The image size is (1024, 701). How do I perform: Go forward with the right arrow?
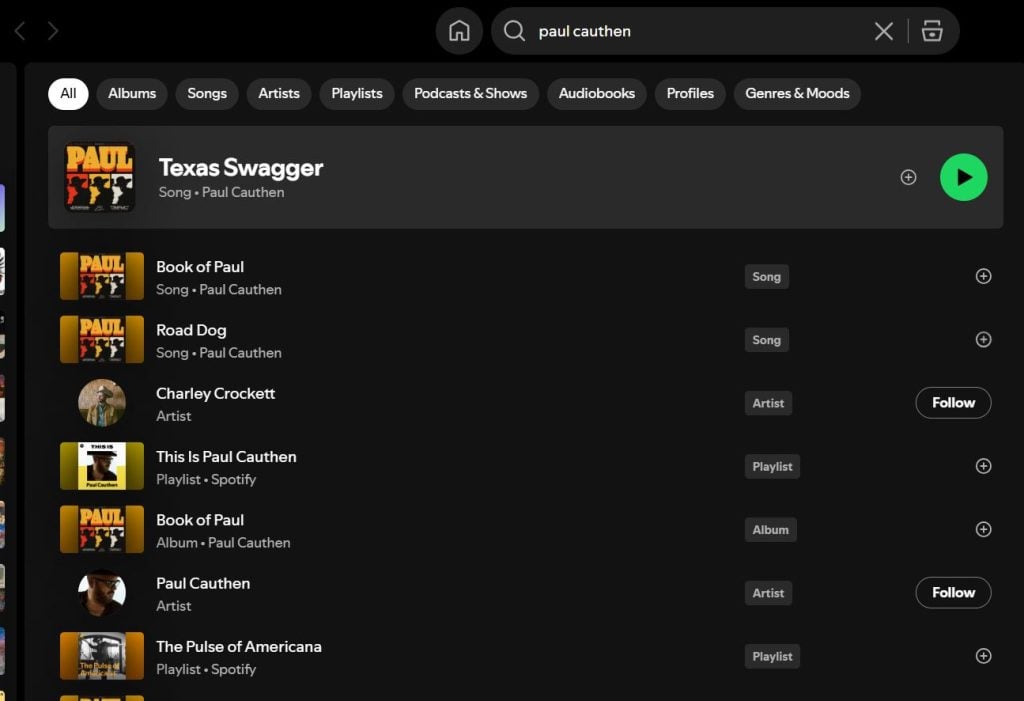(x=53, y=31)
